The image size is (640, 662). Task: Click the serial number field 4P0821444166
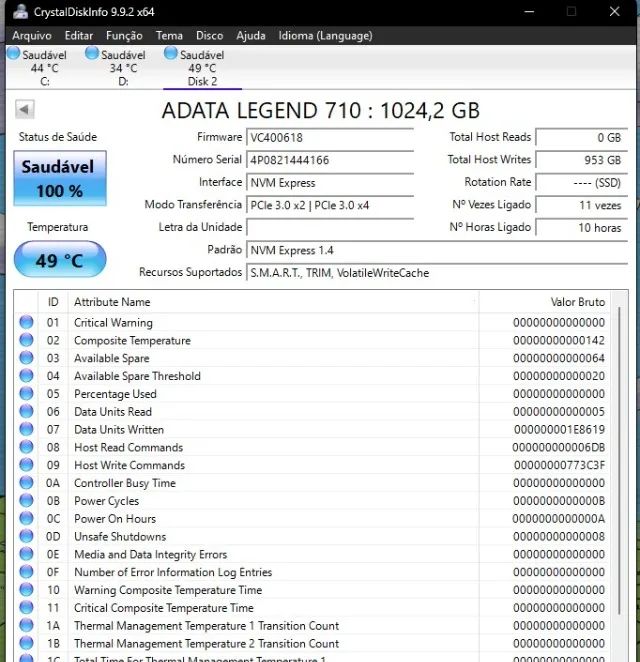[x=330, y=160]
